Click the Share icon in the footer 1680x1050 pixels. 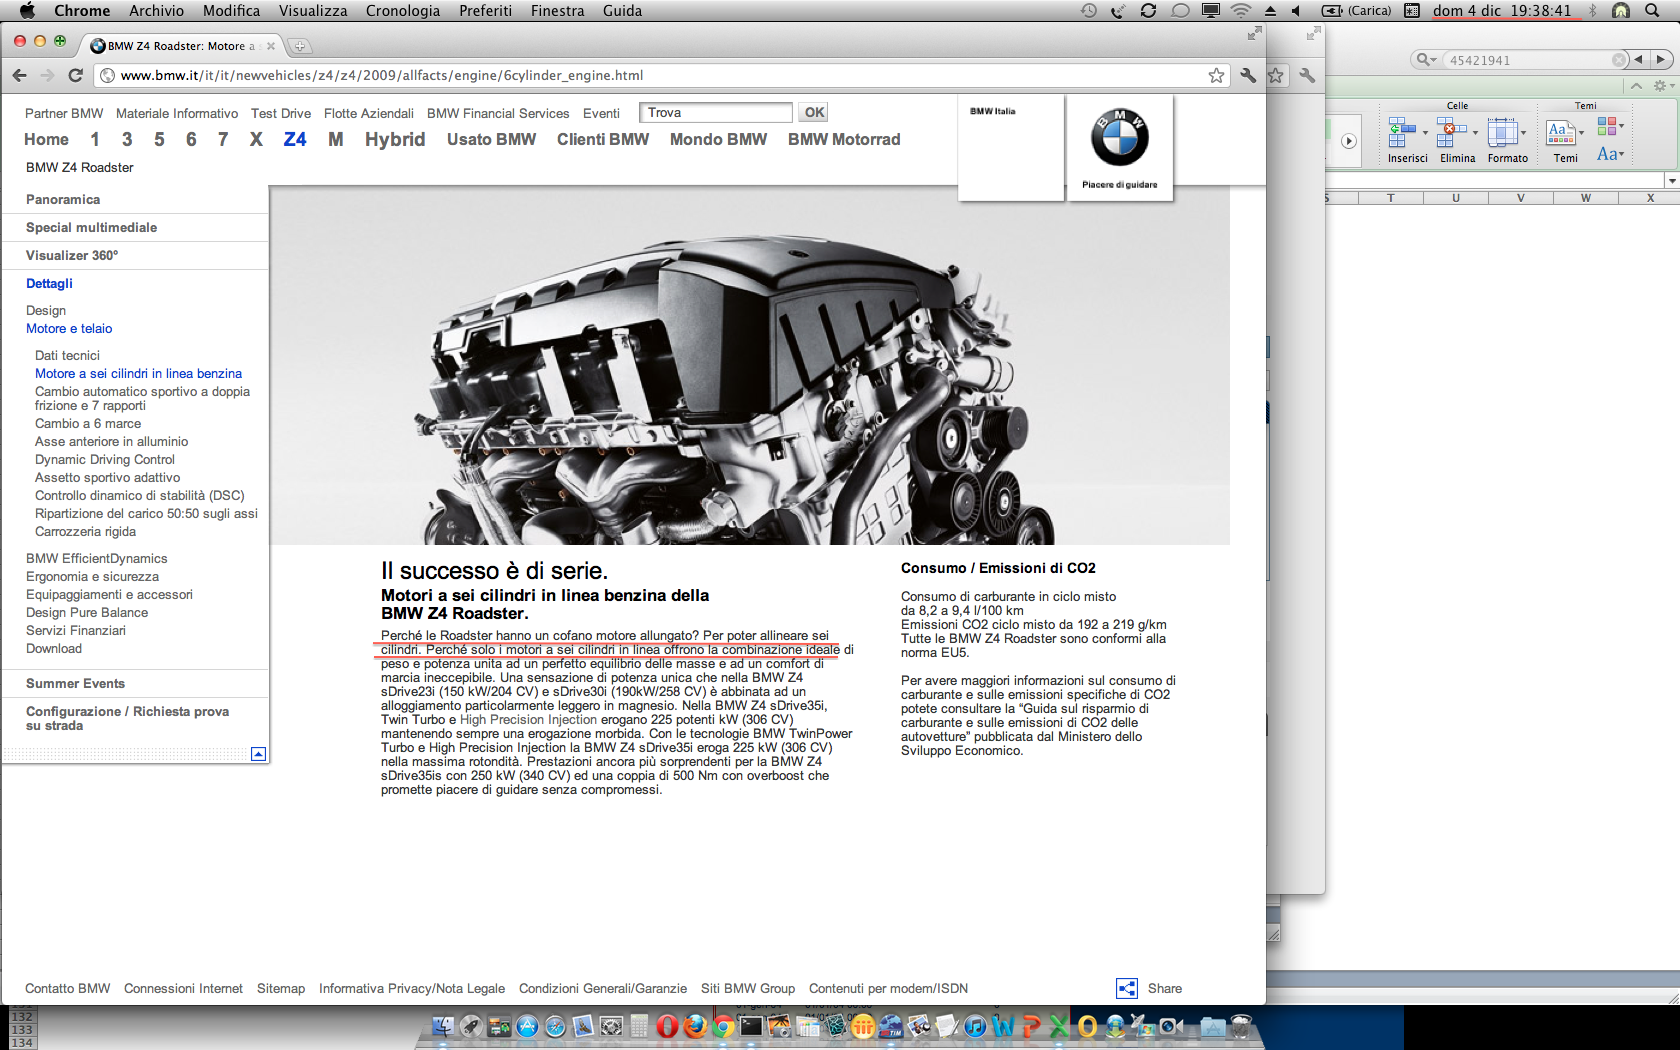click(1127, 988)
